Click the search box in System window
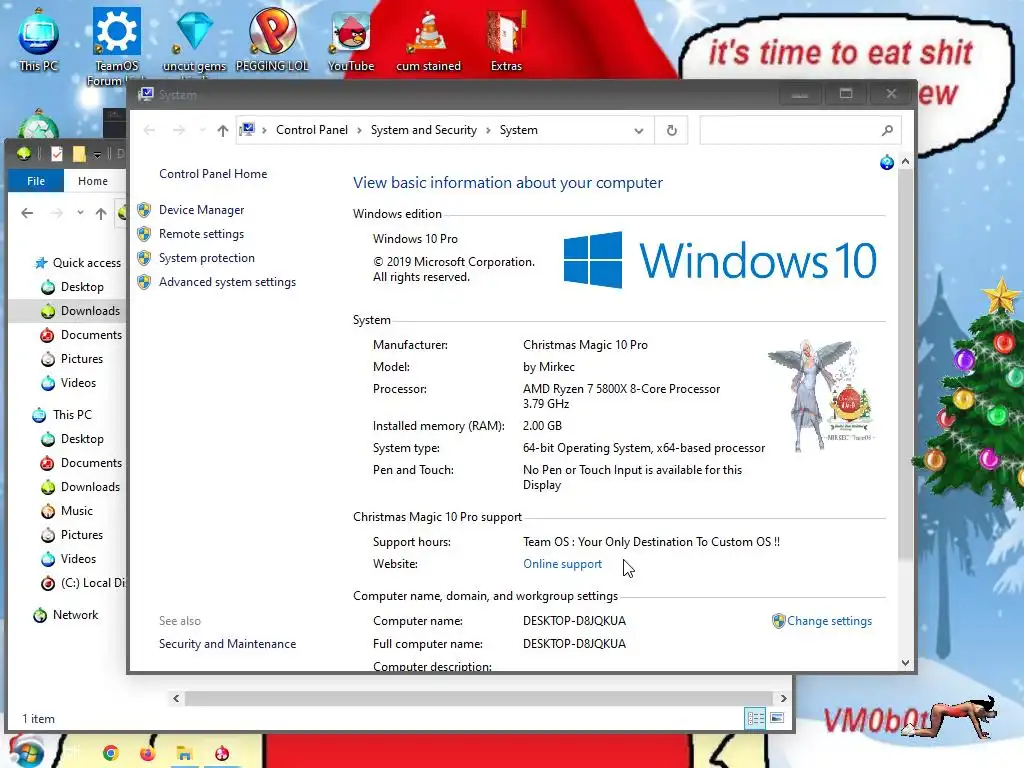The height and width of the screenshot is (768, 1024). coord(800,130)
